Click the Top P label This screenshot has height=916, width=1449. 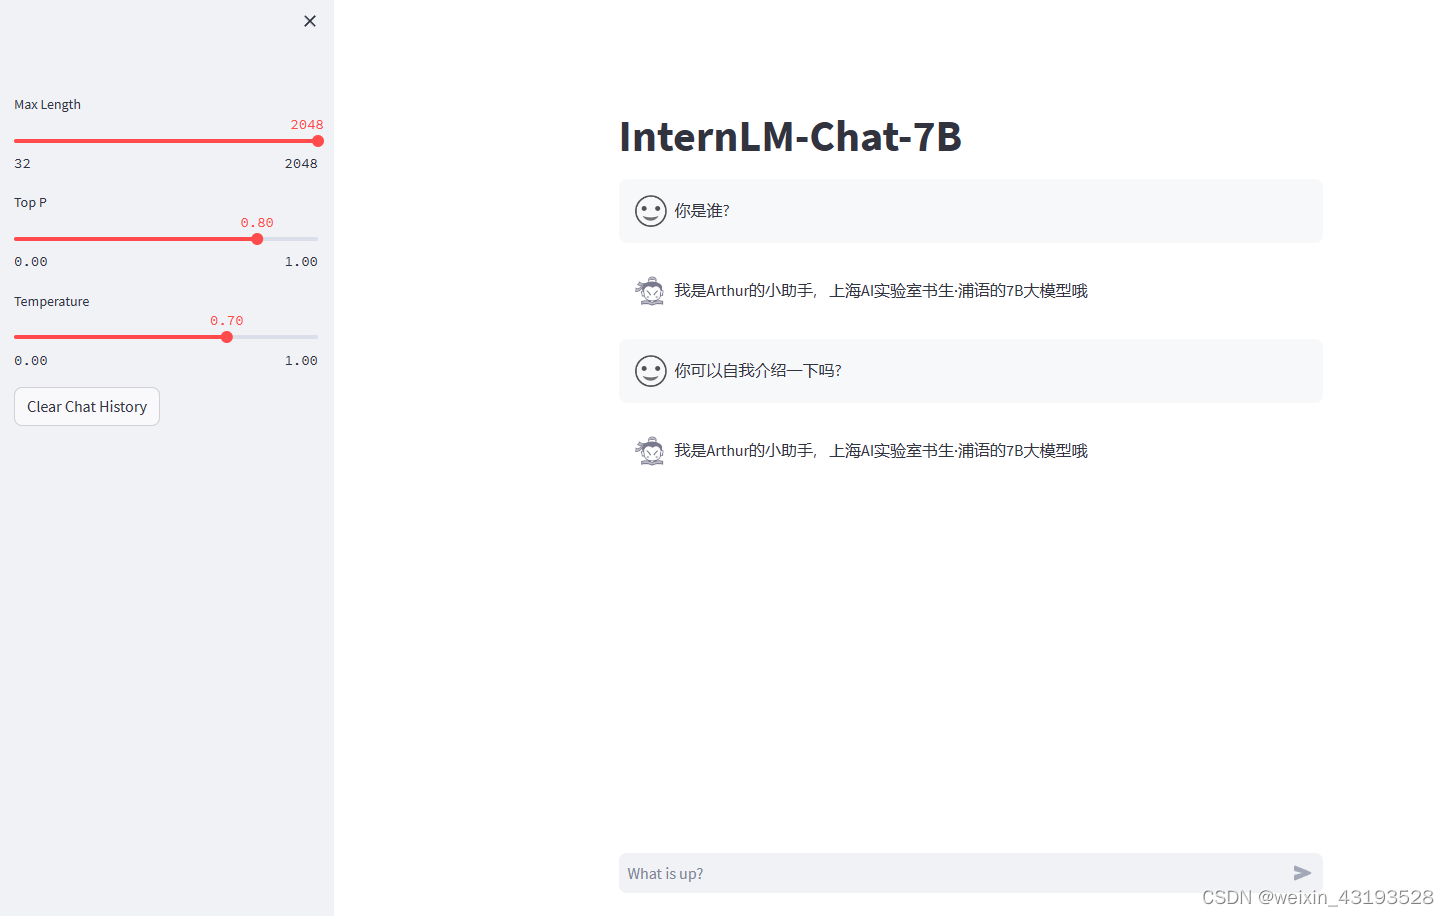pyautogui.click(x=30, y=202)
